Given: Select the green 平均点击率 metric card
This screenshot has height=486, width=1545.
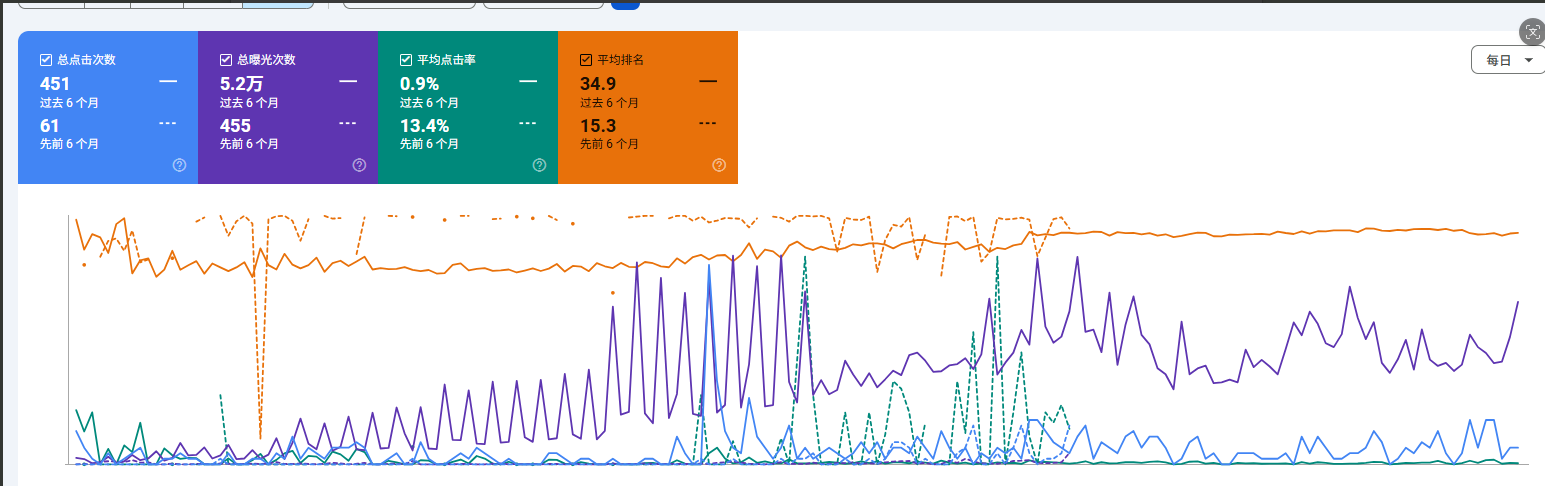Looking at the screenshot, I should pos(468,108).
